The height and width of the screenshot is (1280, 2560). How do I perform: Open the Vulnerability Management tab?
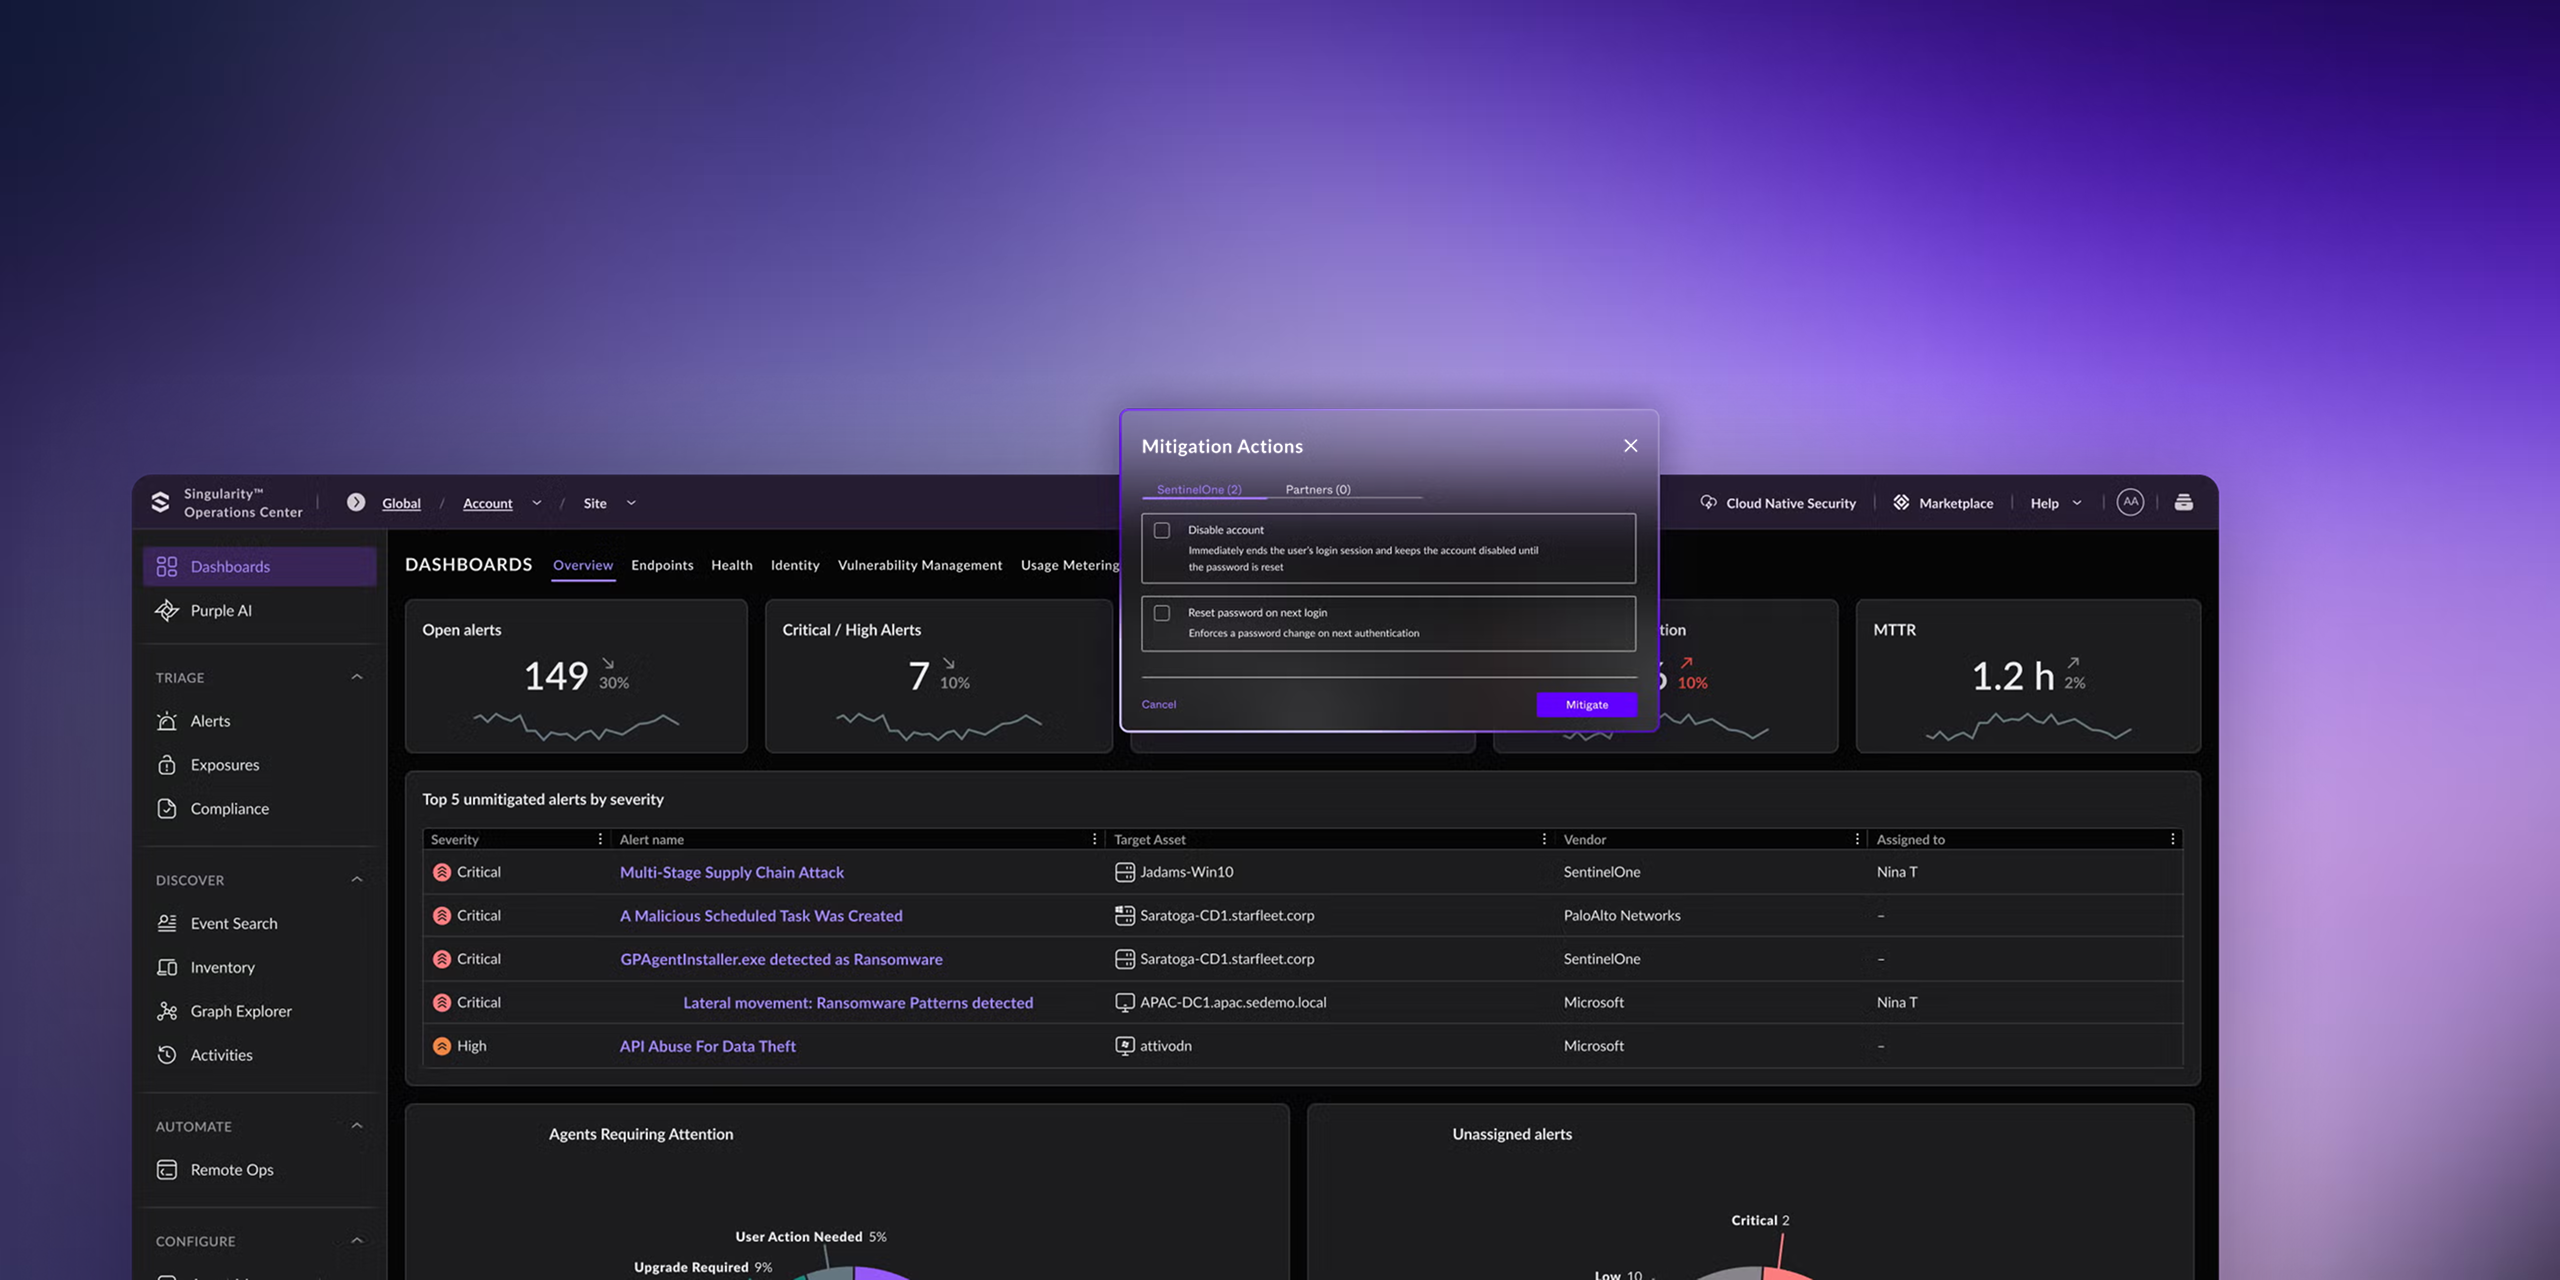[920, 565]
